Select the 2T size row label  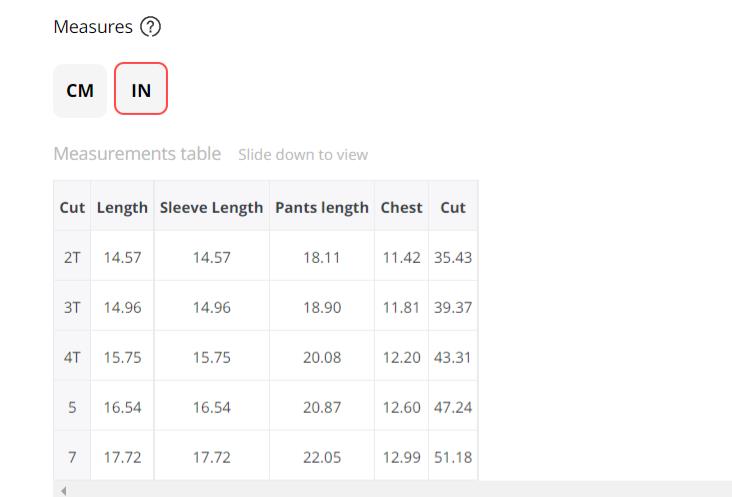(72, 257)
